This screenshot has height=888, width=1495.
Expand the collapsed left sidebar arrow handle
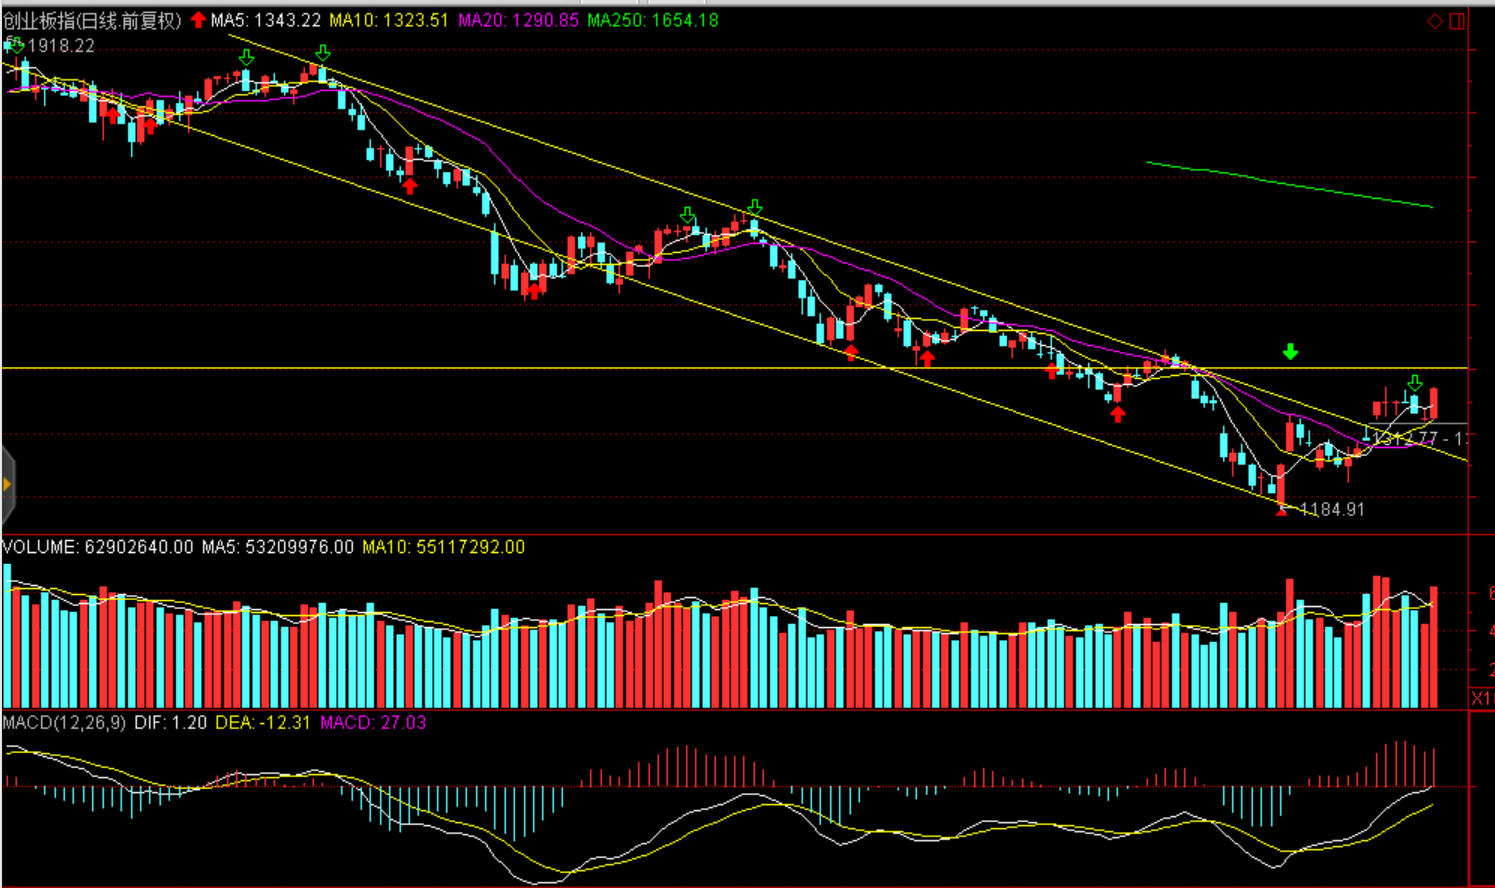tap(7, 485)
